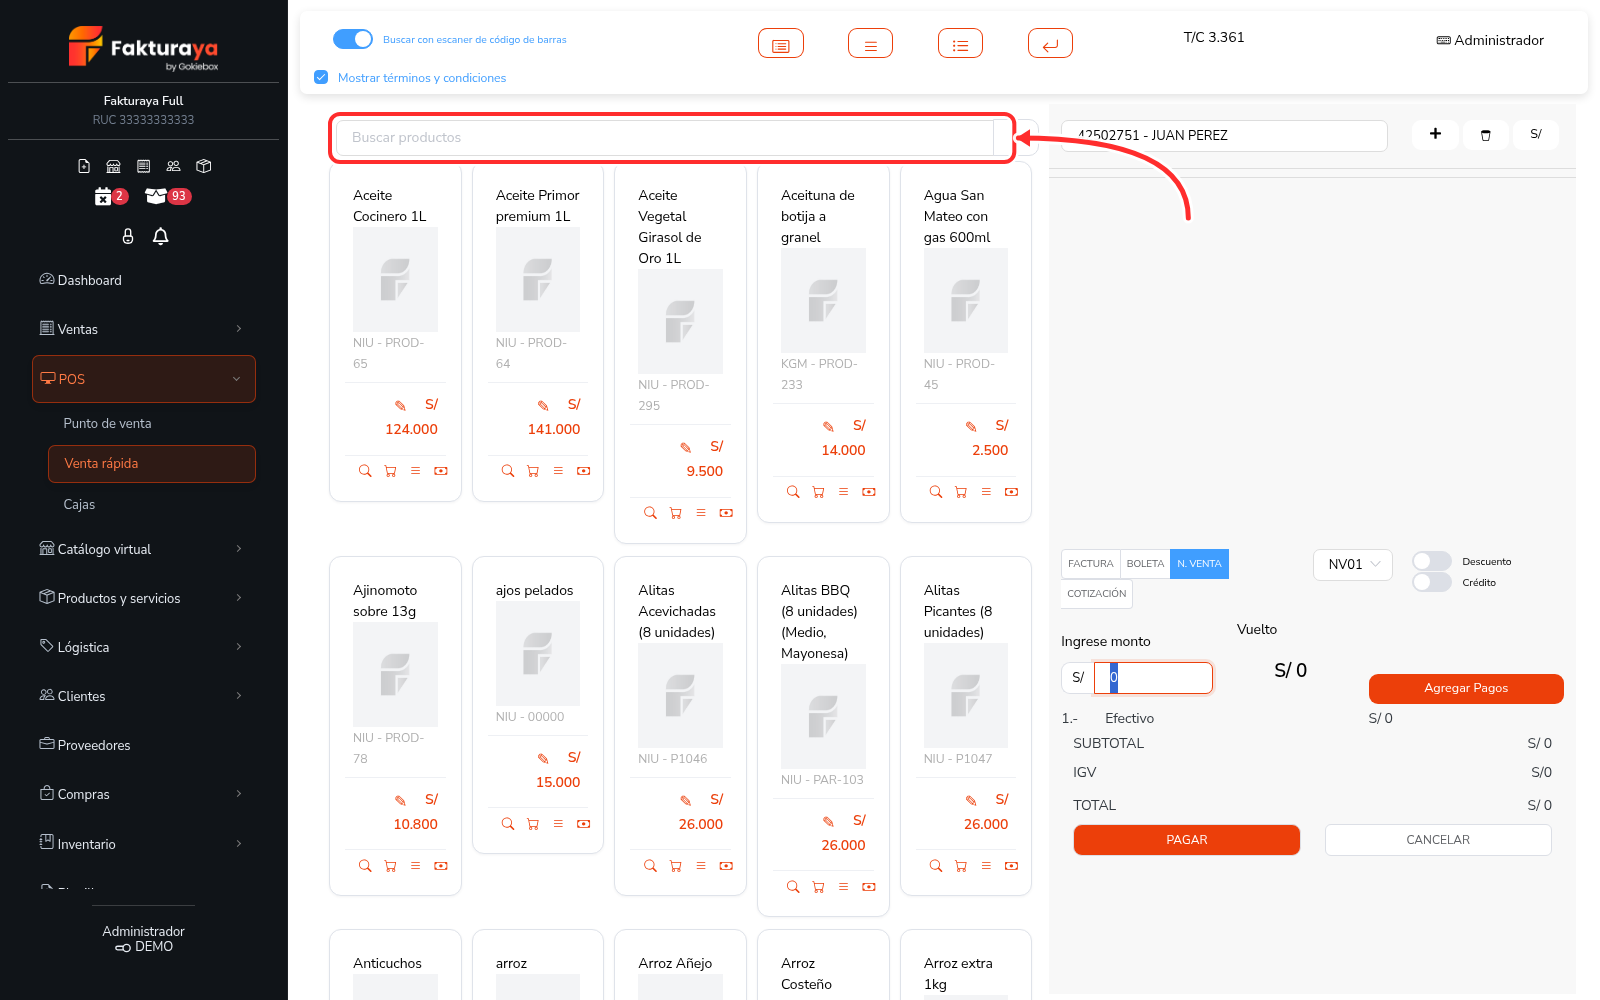Click the new document icon in sidebar
Viewport: 1600px width, 1000px height.
tap(84, 166)
